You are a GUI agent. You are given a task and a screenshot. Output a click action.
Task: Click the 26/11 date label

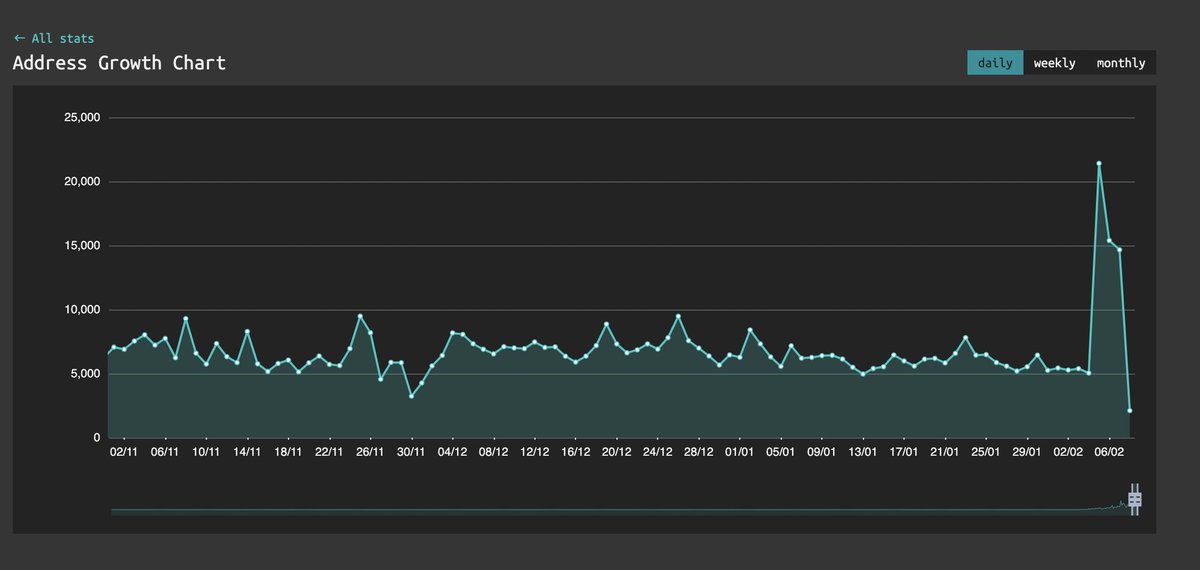370,452
